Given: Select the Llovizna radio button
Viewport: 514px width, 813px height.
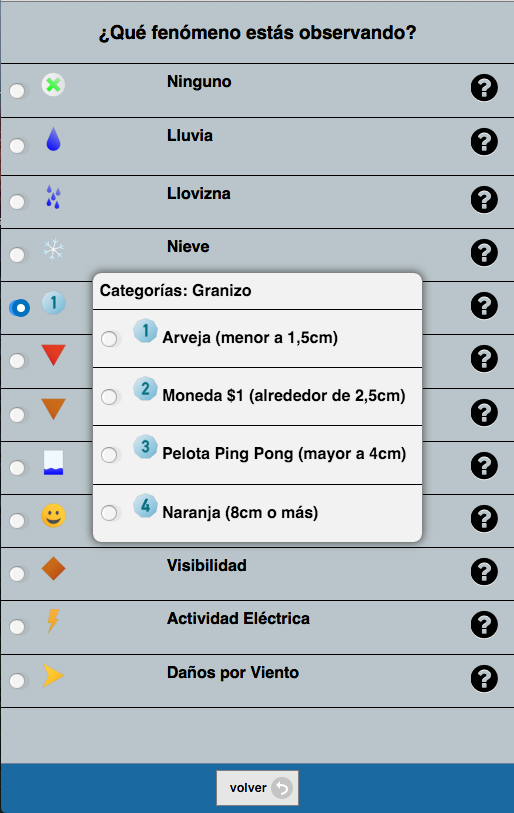Looking at the screenshot, I should [x=18, y=202].
